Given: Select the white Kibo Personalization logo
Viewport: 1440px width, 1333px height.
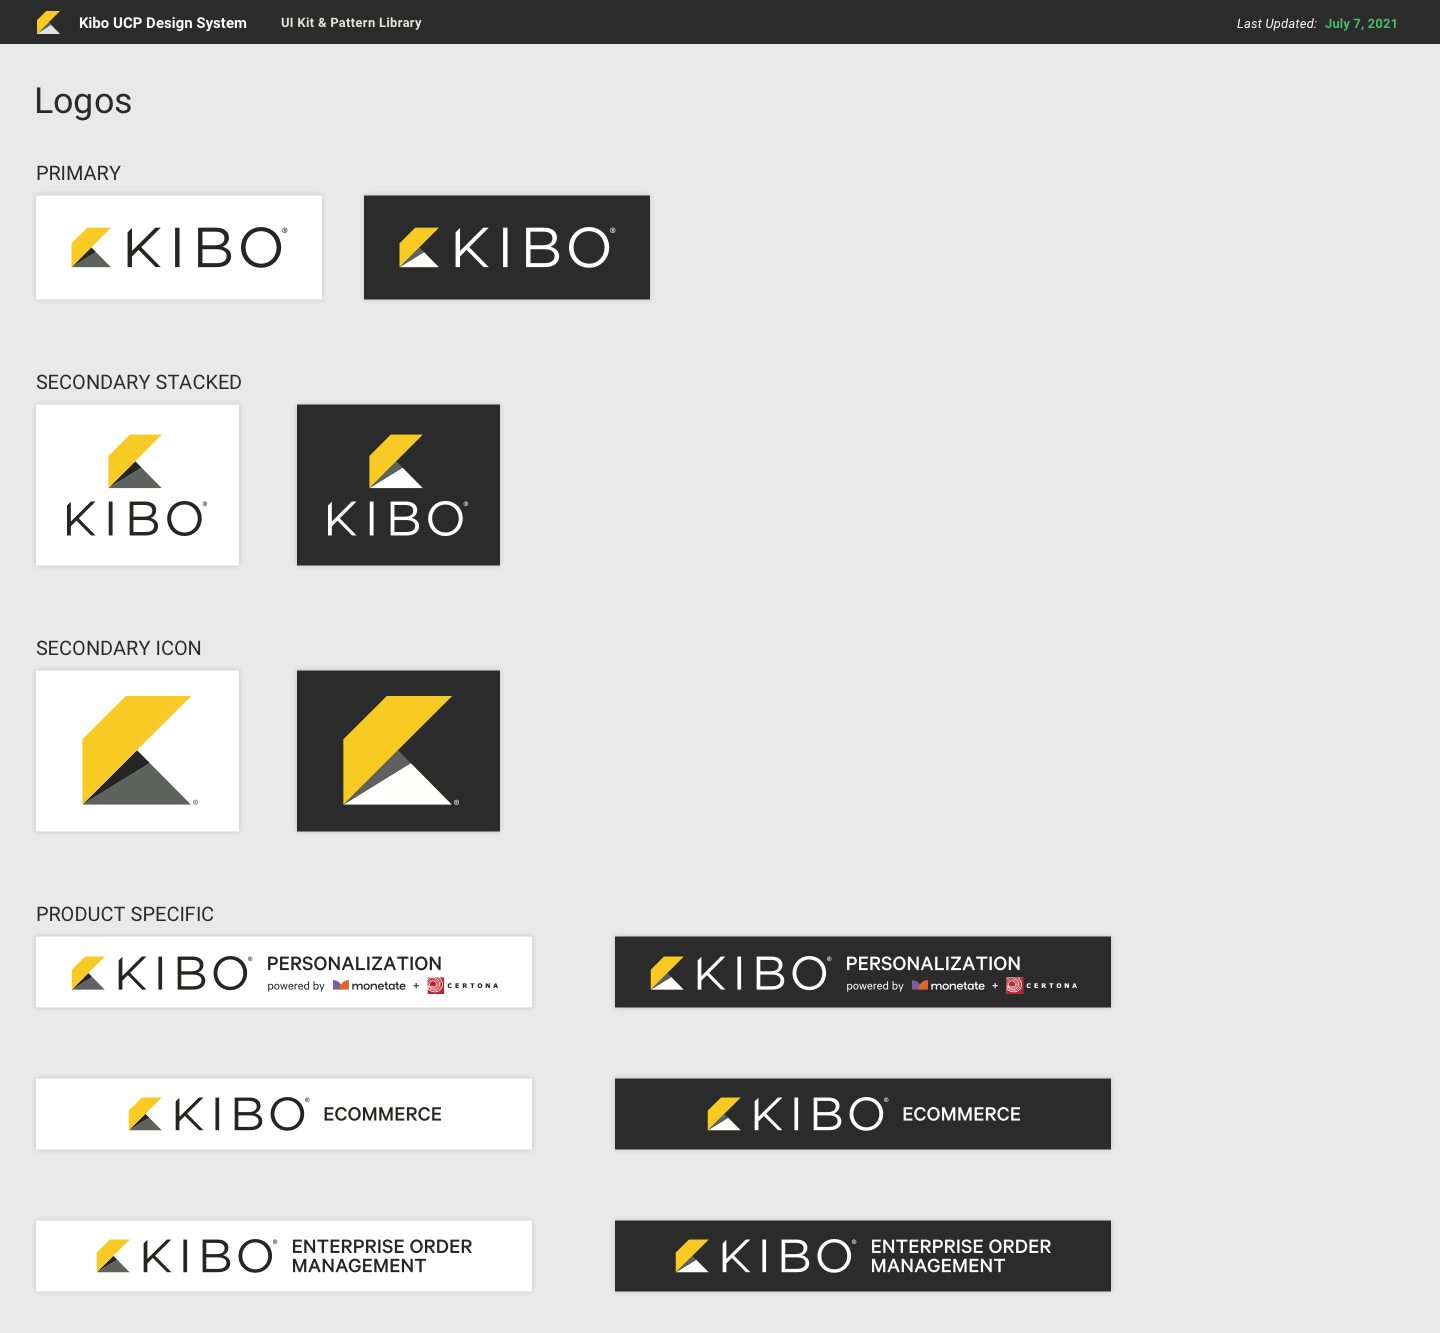Looking at the screenshot, I should (284, 972).
